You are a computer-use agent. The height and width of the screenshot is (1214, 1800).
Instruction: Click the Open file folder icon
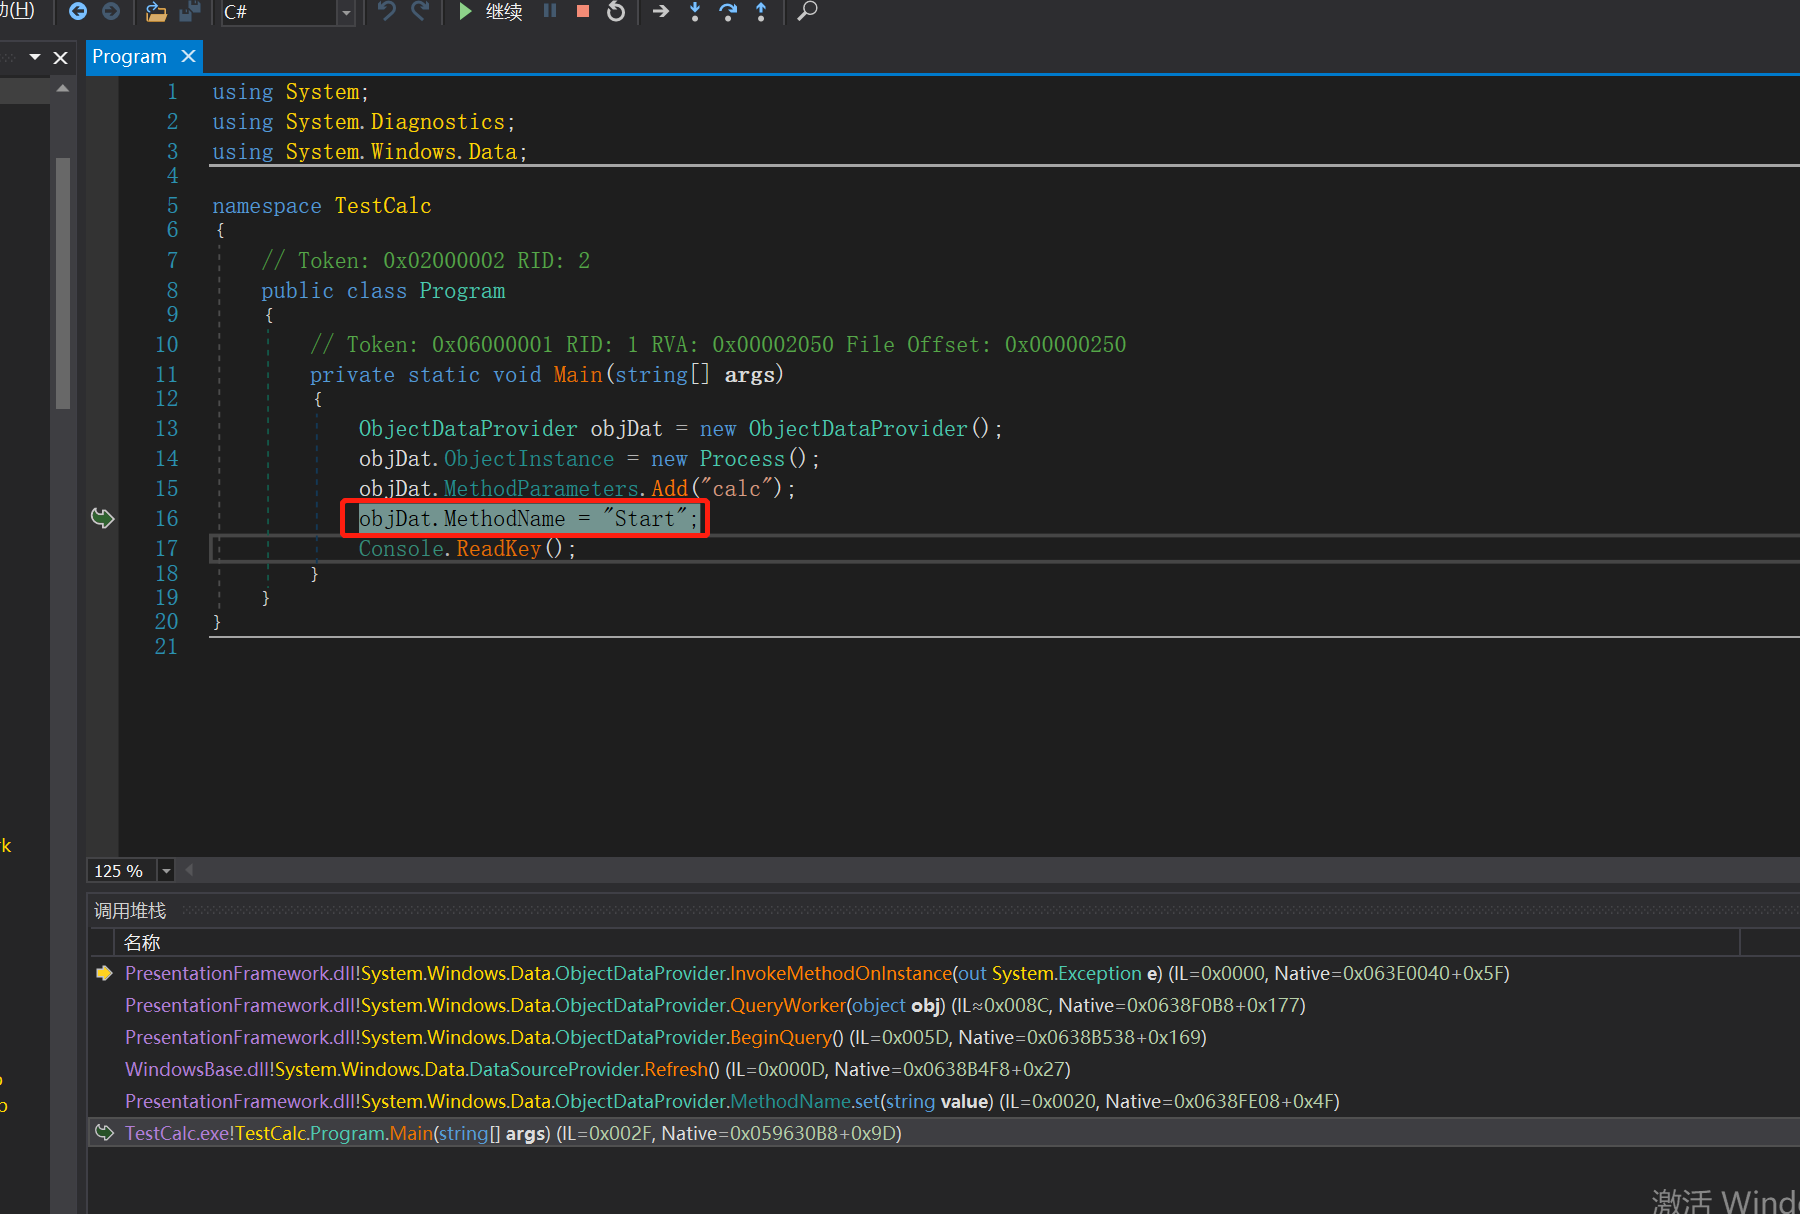pyautogui.click(x=156, y=12)
